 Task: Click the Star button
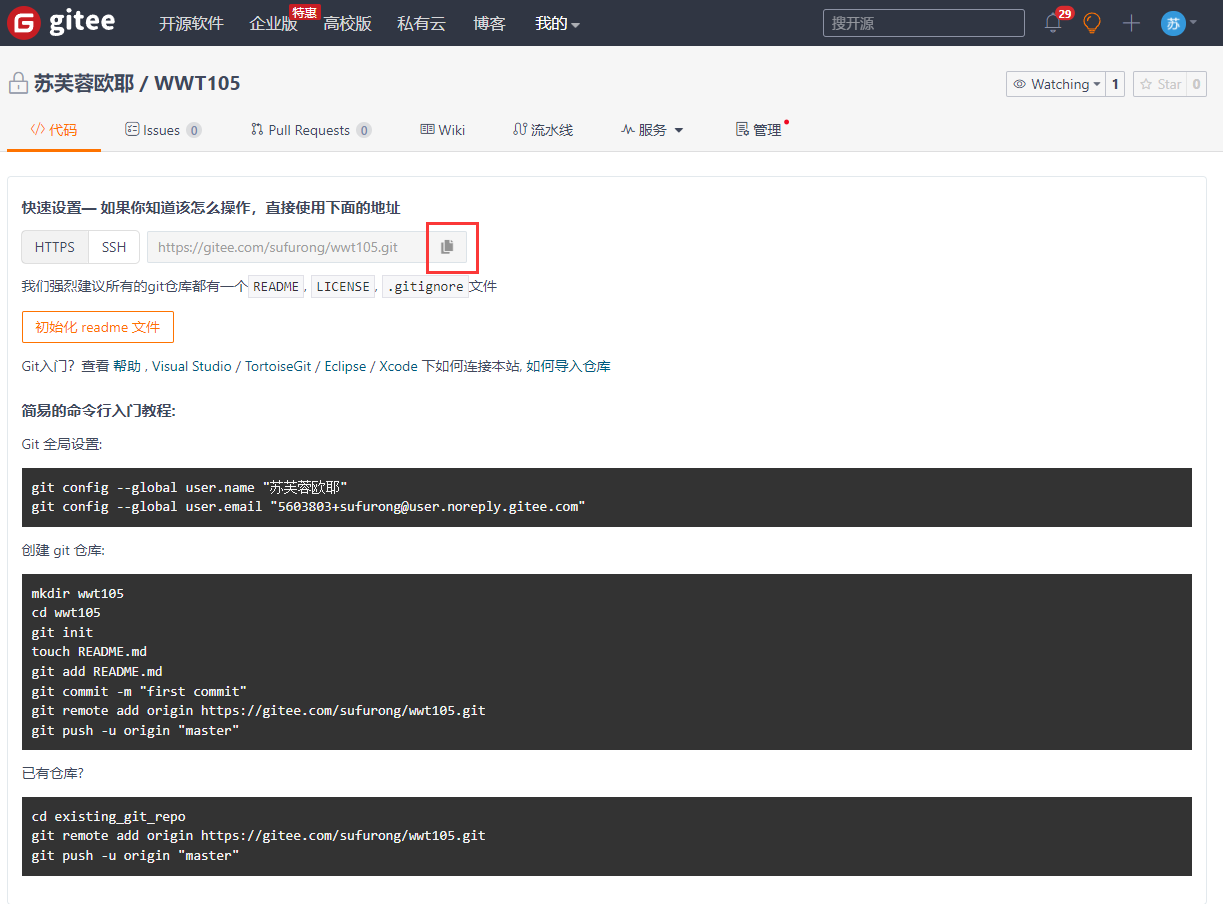tap(1160, 84)
